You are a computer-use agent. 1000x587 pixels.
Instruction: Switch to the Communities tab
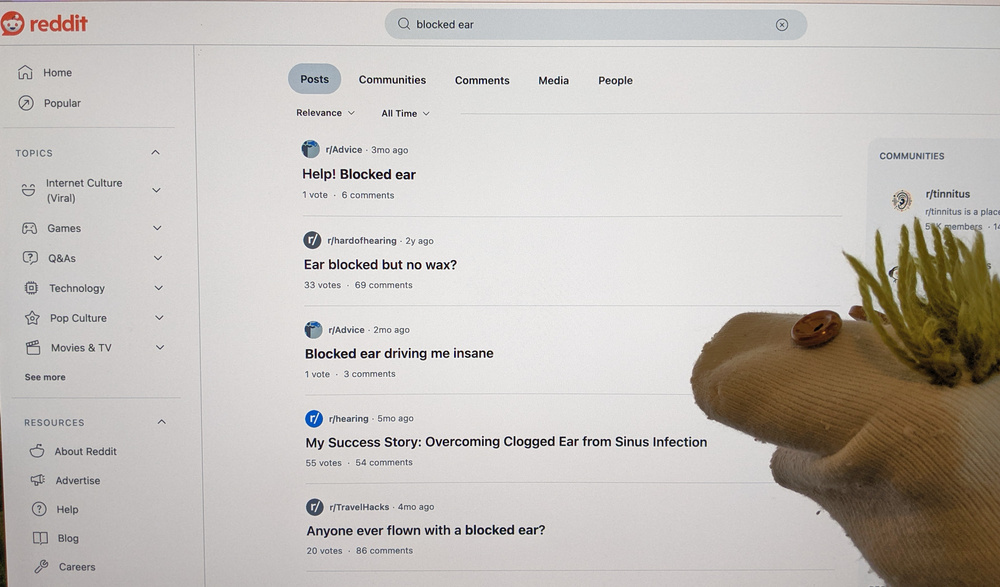point(392,80)
